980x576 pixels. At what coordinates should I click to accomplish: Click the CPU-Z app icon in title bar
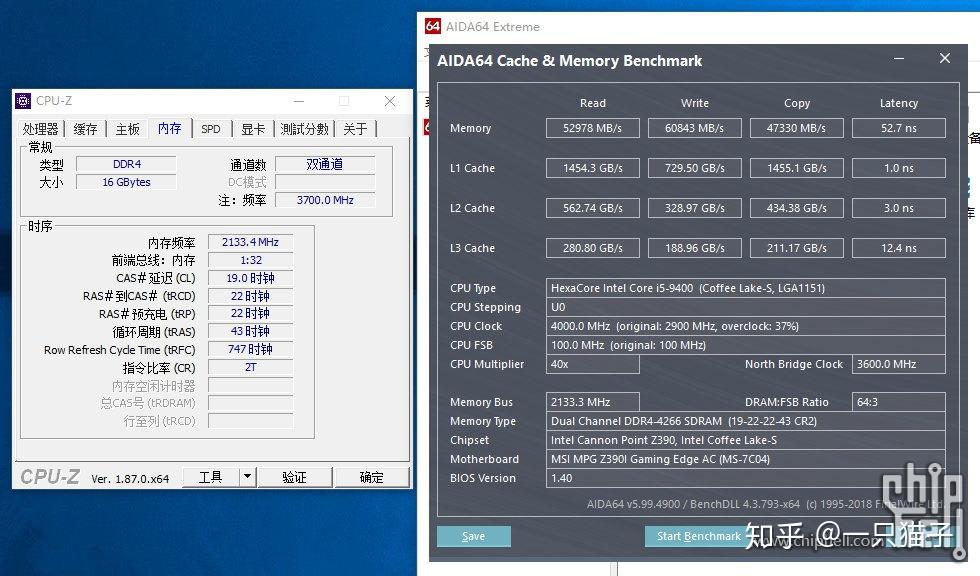23,101
